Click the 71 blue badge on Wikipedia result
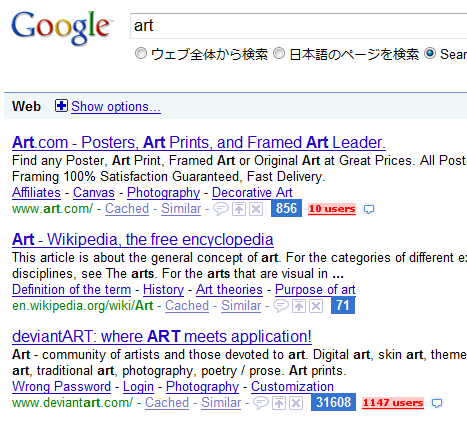The image size is (467, 423). point(343,305)
